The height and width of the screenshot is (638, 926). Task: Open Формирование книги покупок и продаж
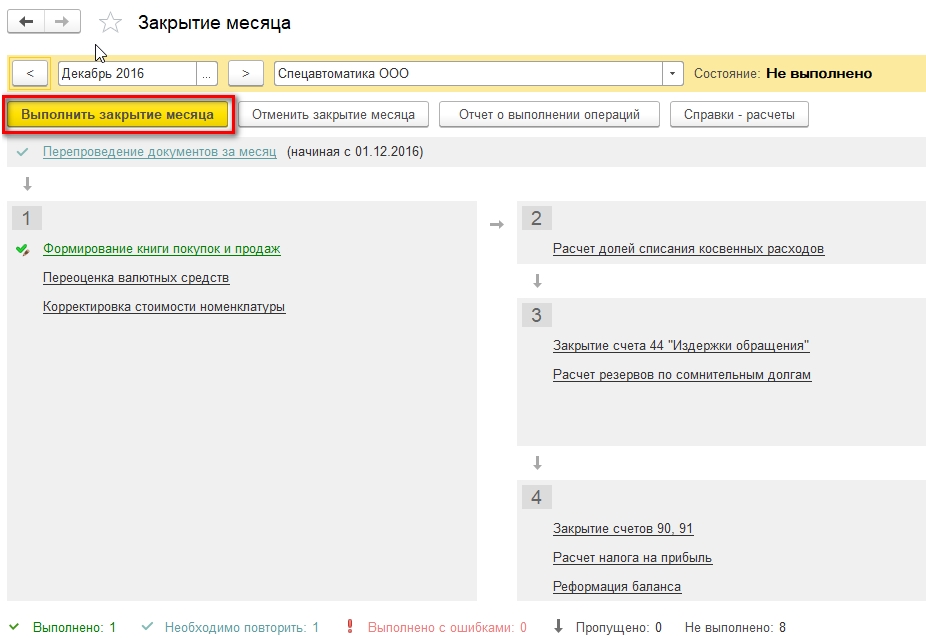point(161,249)
